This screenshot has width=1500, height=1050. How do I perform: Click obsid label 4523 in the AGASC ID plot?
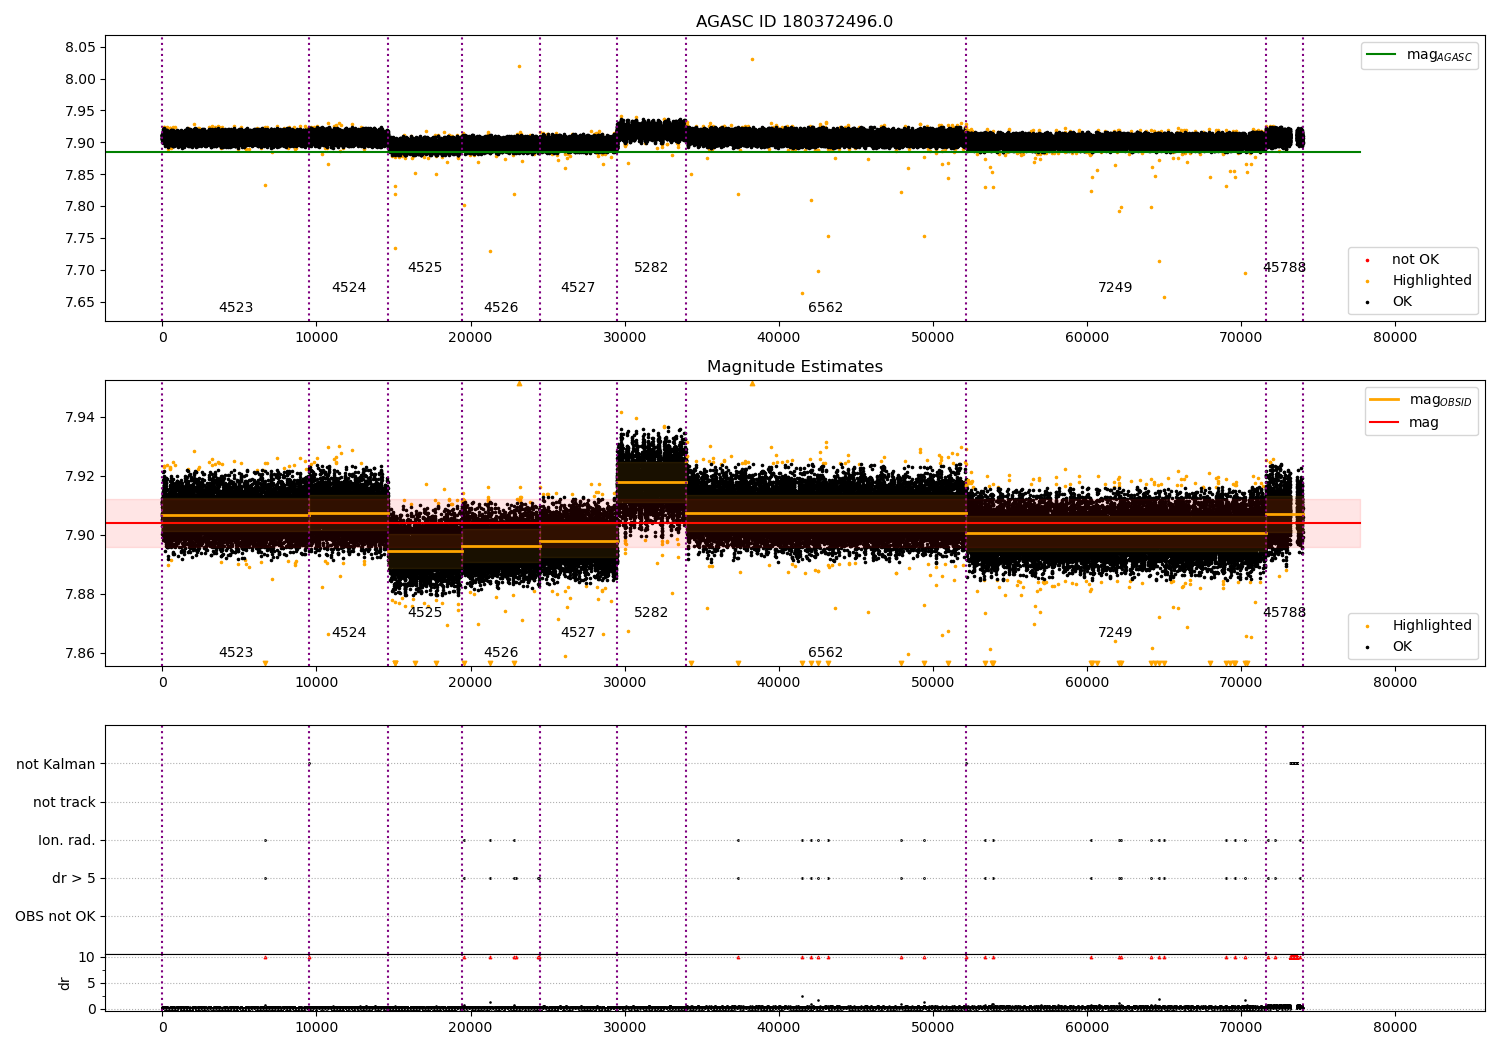[236, 308]
